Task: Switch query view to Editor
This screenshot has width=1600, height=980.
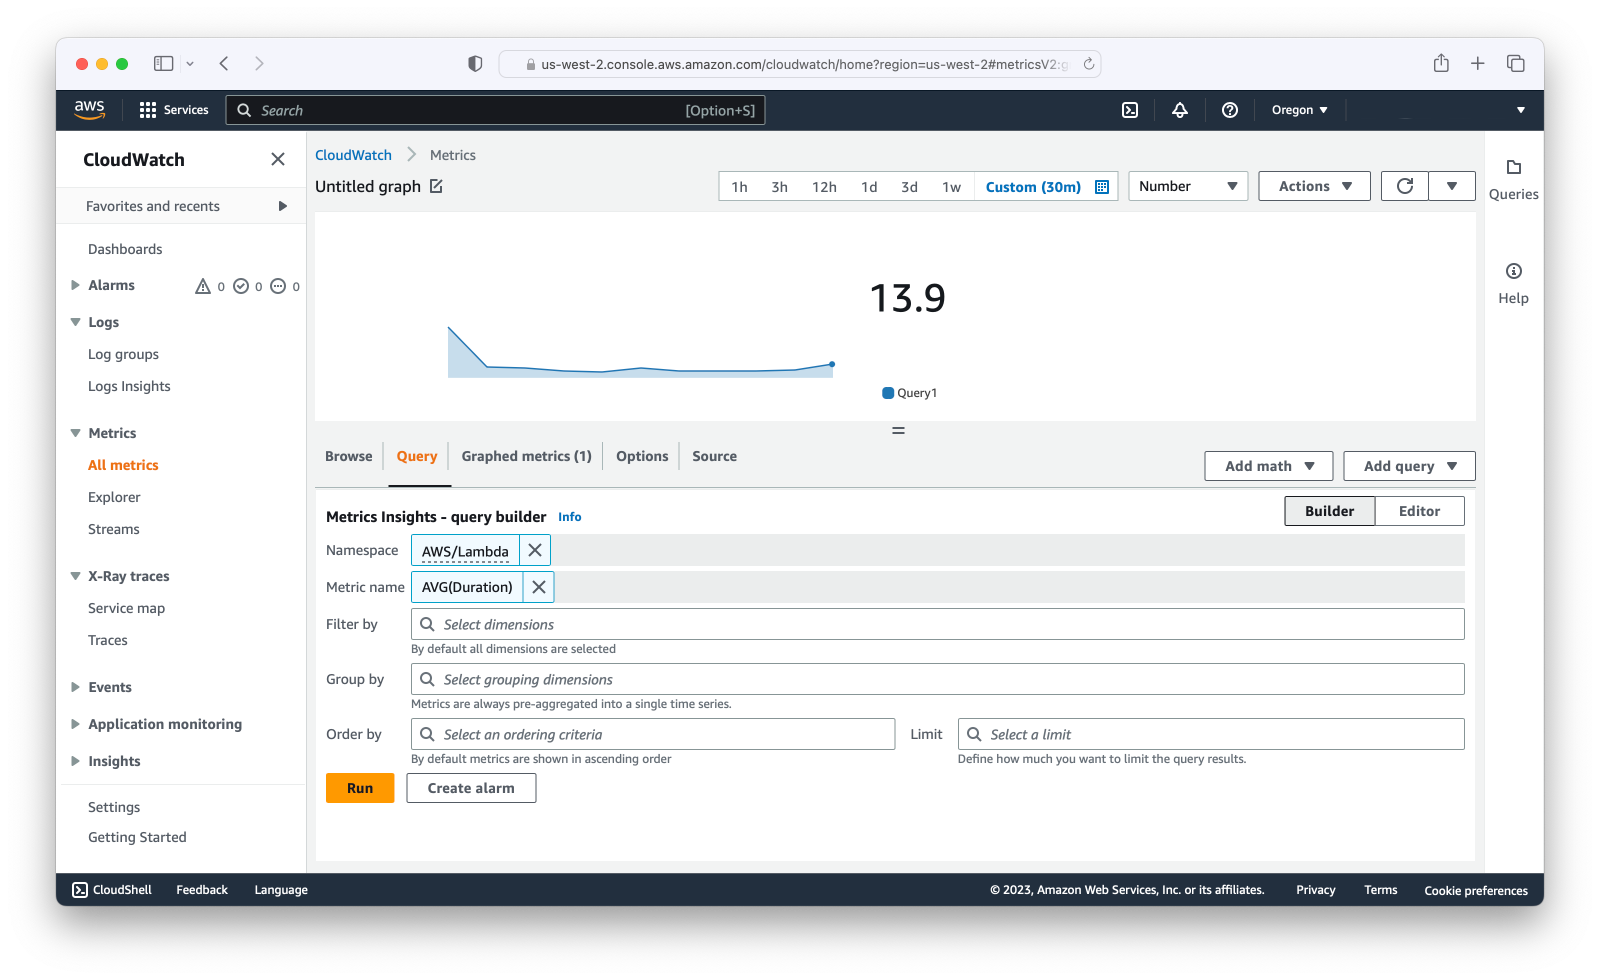Action: [1419, 511]
